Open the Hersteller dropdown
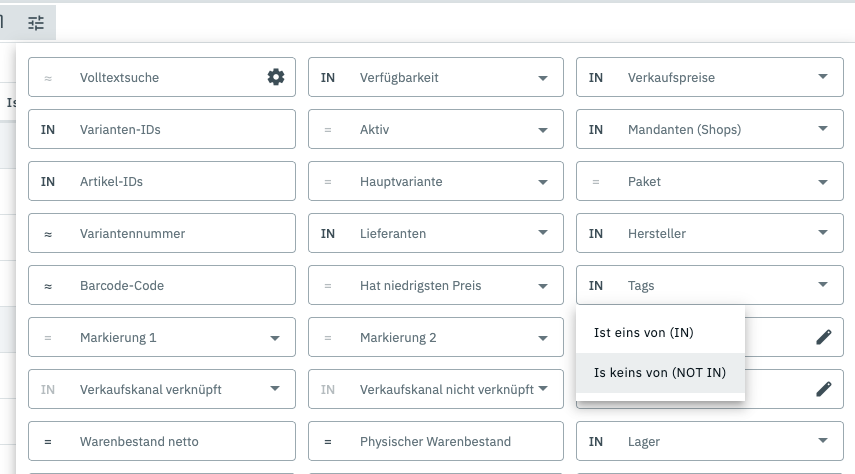 (x=823, y=233)
